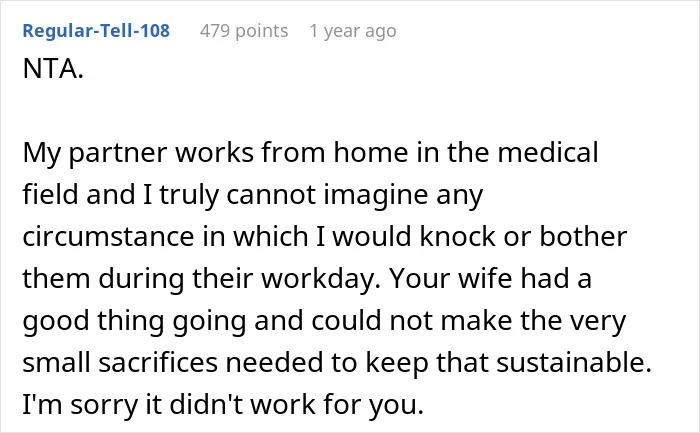
Task: Click the word medical in the comment
Action: coord(548,152)
